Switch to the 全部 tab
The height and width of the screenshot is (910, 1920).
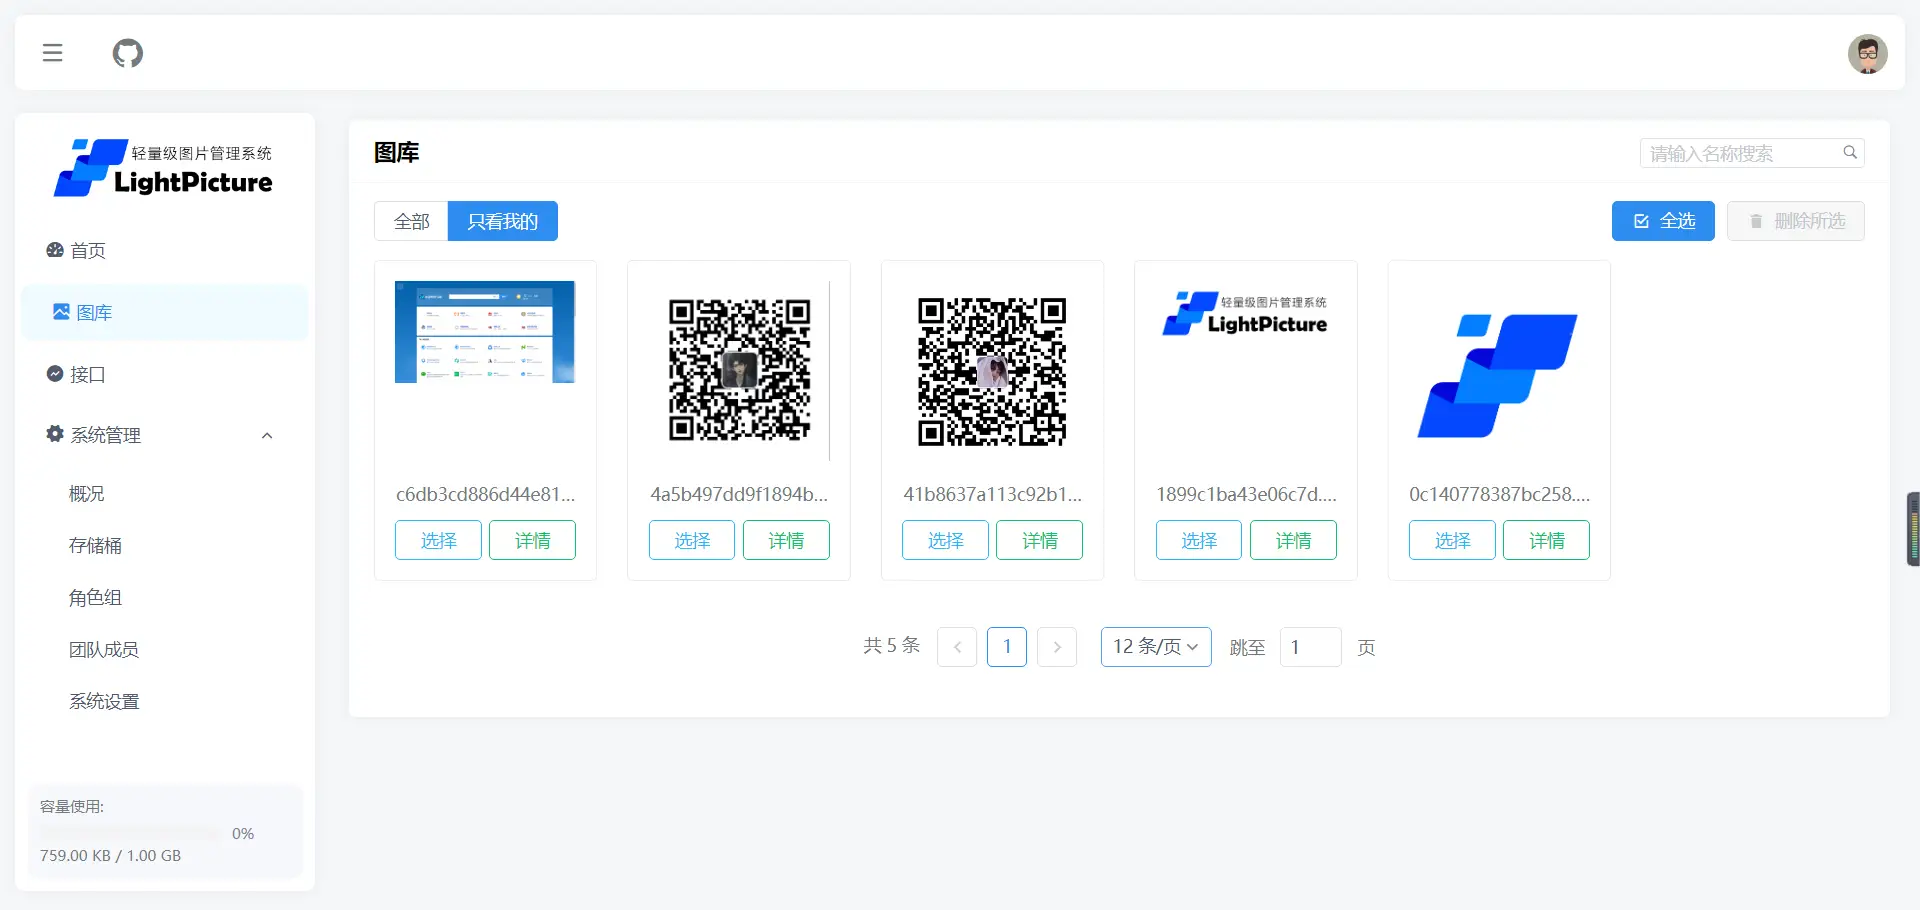(x=411, y=220)
